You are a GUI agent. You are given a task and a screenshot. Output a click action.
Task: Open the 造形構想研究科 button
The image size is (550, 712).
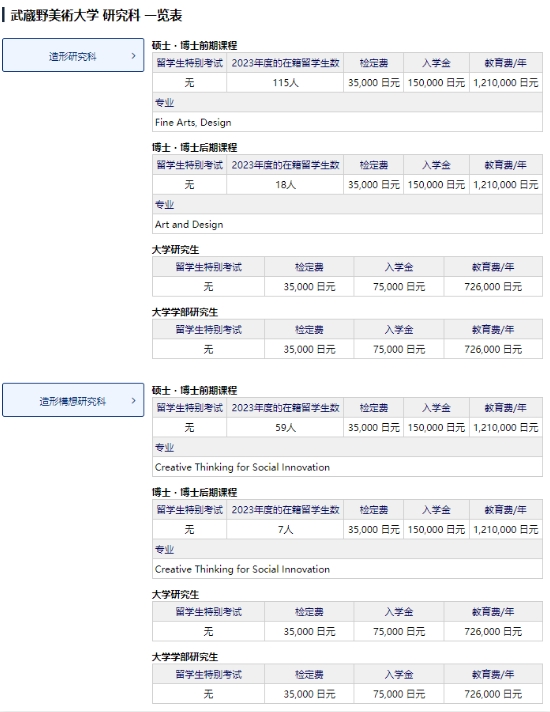coord(73,400)
